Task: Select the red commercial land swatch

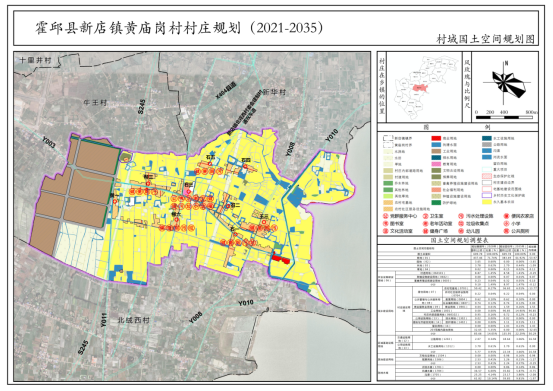Action: coord(436,138)
